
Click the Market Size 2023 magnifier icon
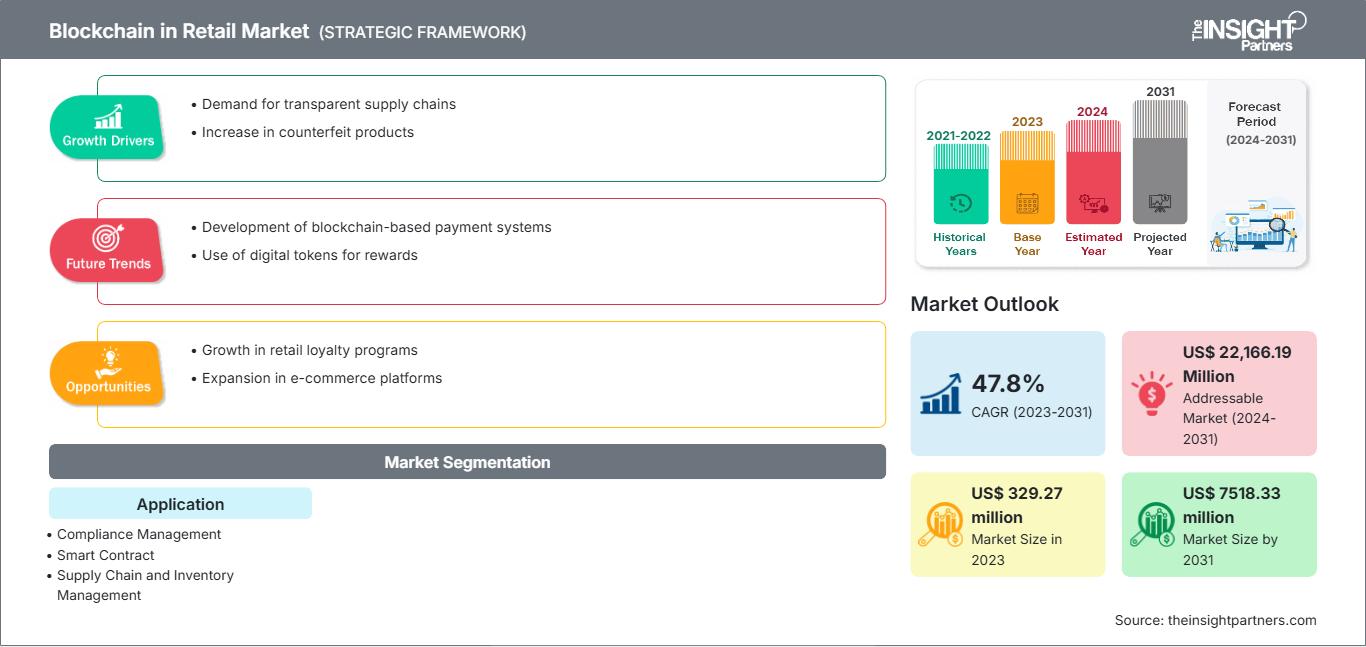(x=941, y=525)
